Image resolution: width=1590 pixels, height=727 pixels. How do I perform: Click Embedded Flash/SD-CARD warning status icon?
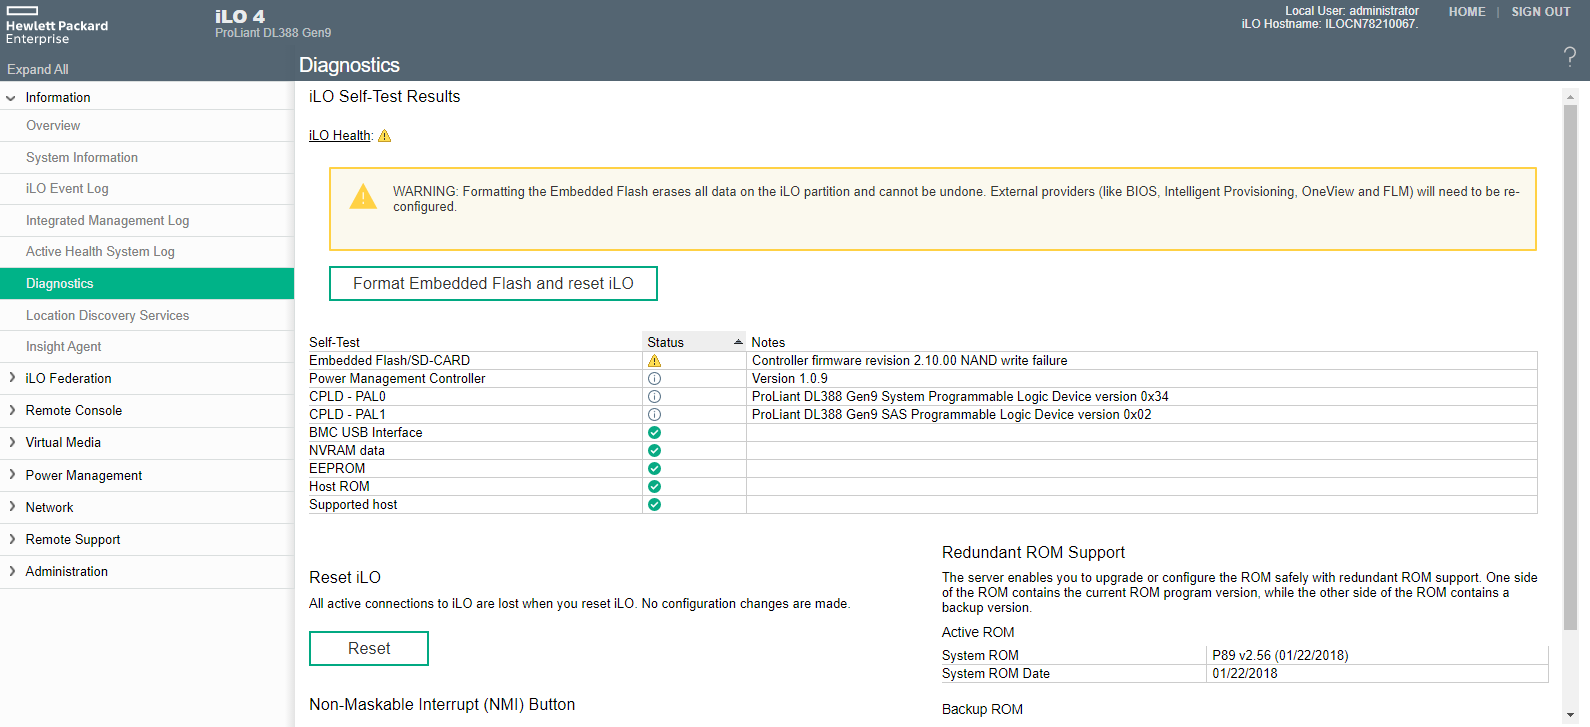pyautogui.click(x=654, y=361)
